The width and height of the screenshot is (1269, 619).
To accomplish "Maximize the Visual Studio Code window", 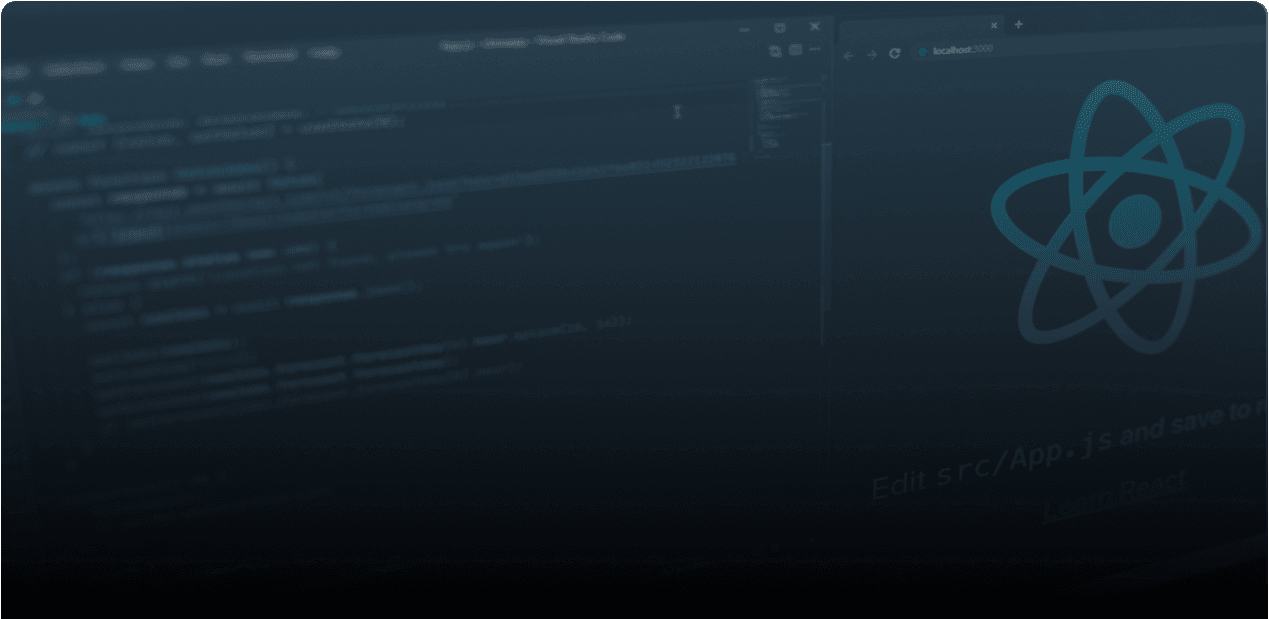I will click(780, 28).
